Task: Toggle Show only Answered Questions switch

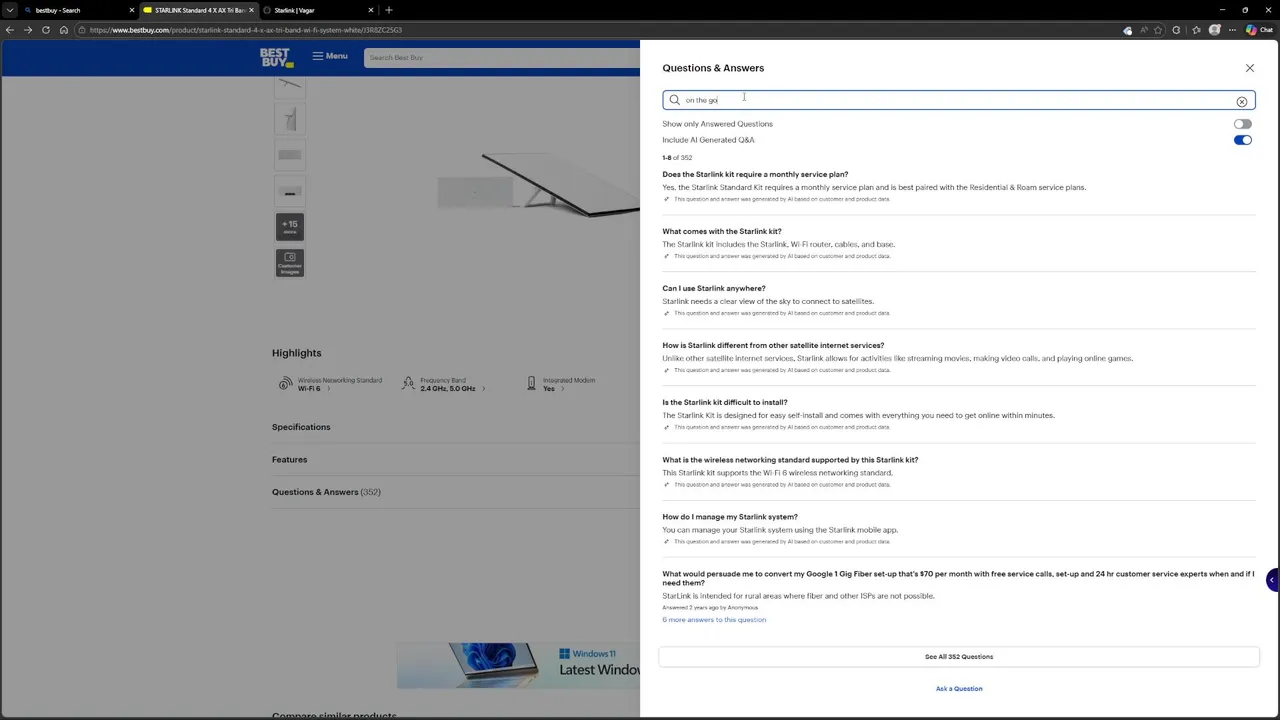Action: tap(1242, 124)
